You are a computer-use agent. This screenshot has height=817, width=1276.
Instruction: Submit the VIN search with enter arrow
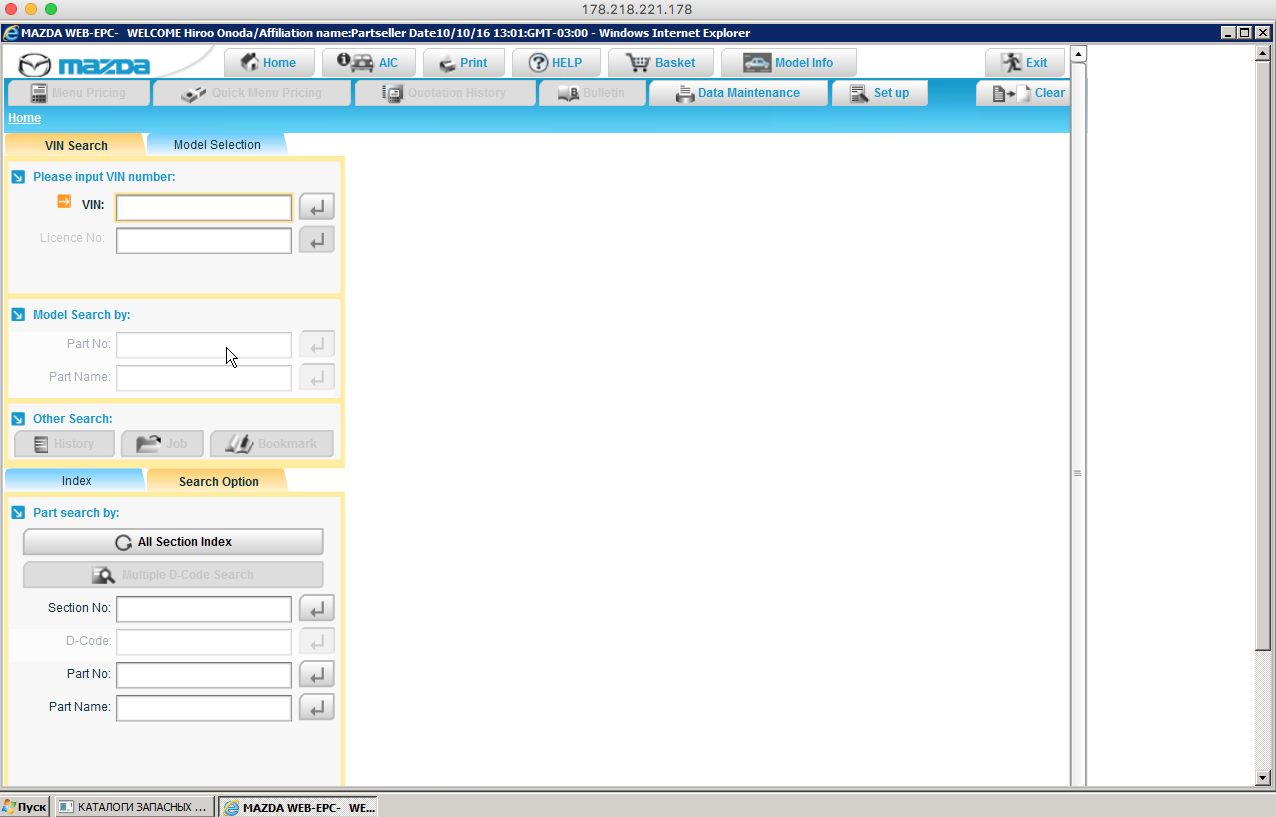(x=316, y=208)
